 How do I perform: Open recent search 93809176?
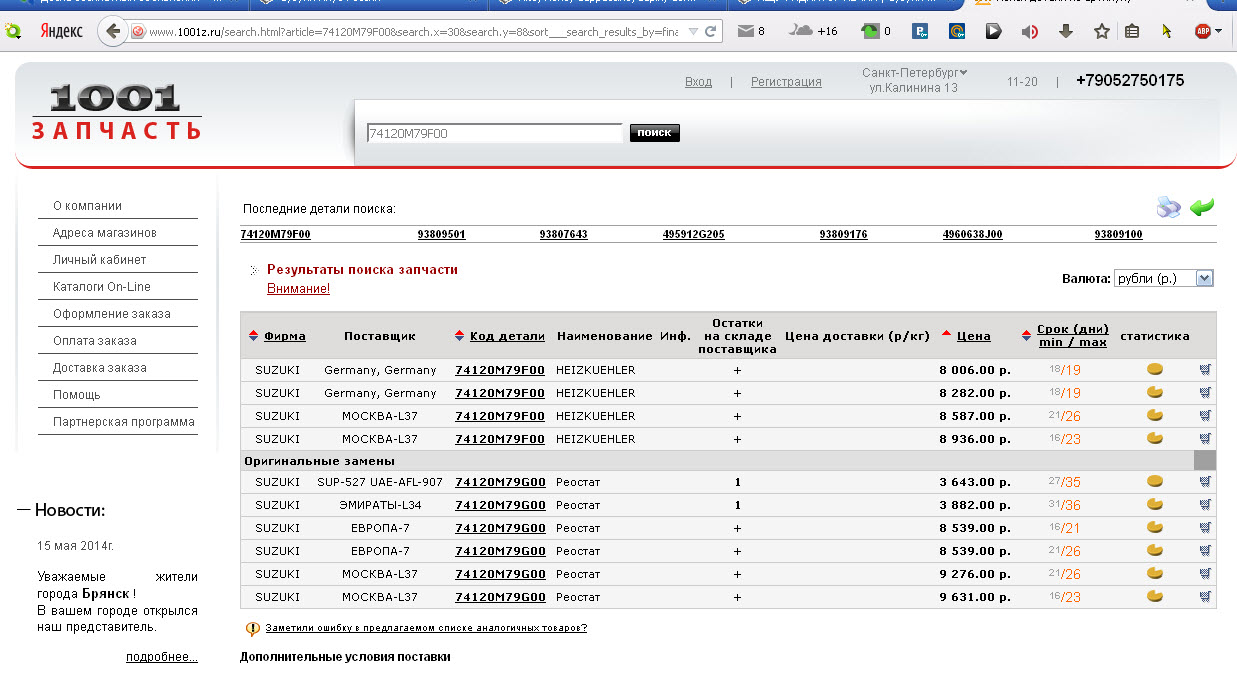point(843,235)
